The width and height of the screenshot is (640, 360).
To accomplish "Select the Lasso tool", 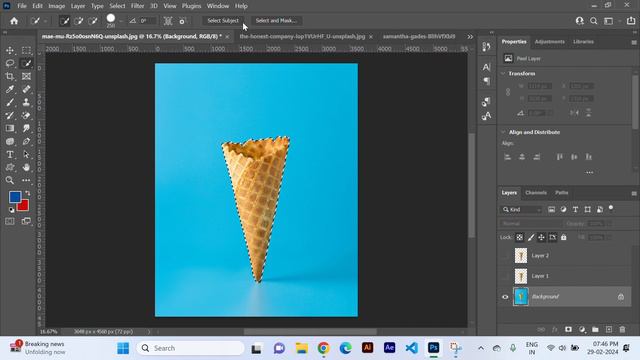I will (x=10, y=63).
